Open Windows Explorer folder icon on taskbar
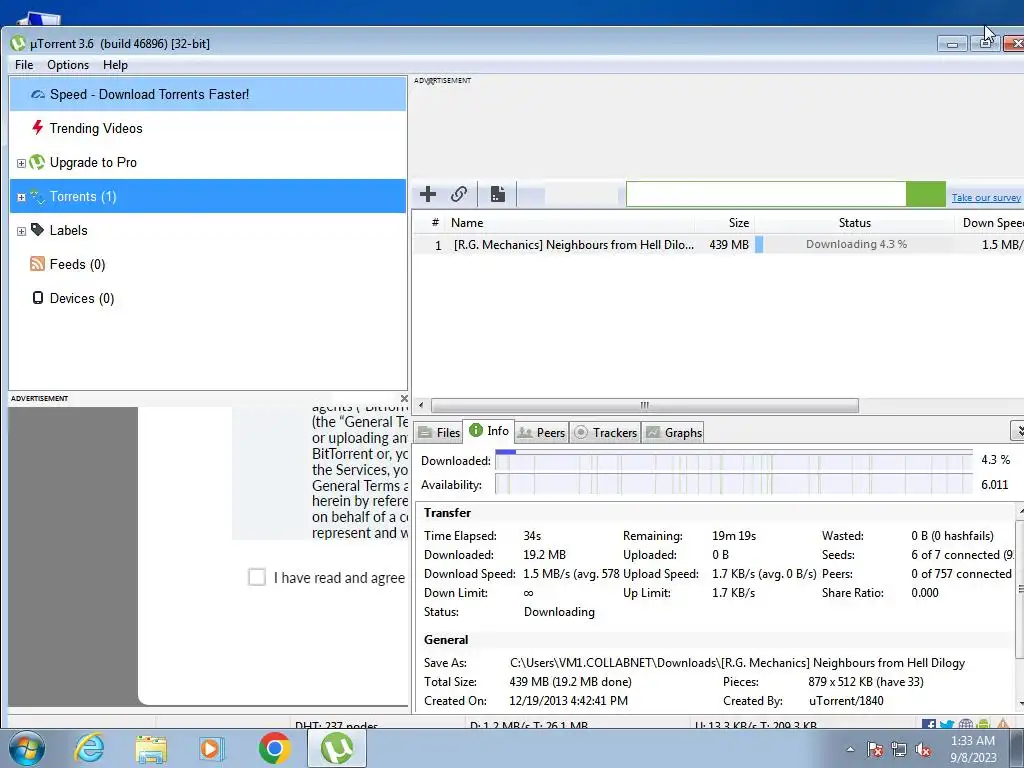Screen dimensions: 1024x768 [x=151, y=748]
